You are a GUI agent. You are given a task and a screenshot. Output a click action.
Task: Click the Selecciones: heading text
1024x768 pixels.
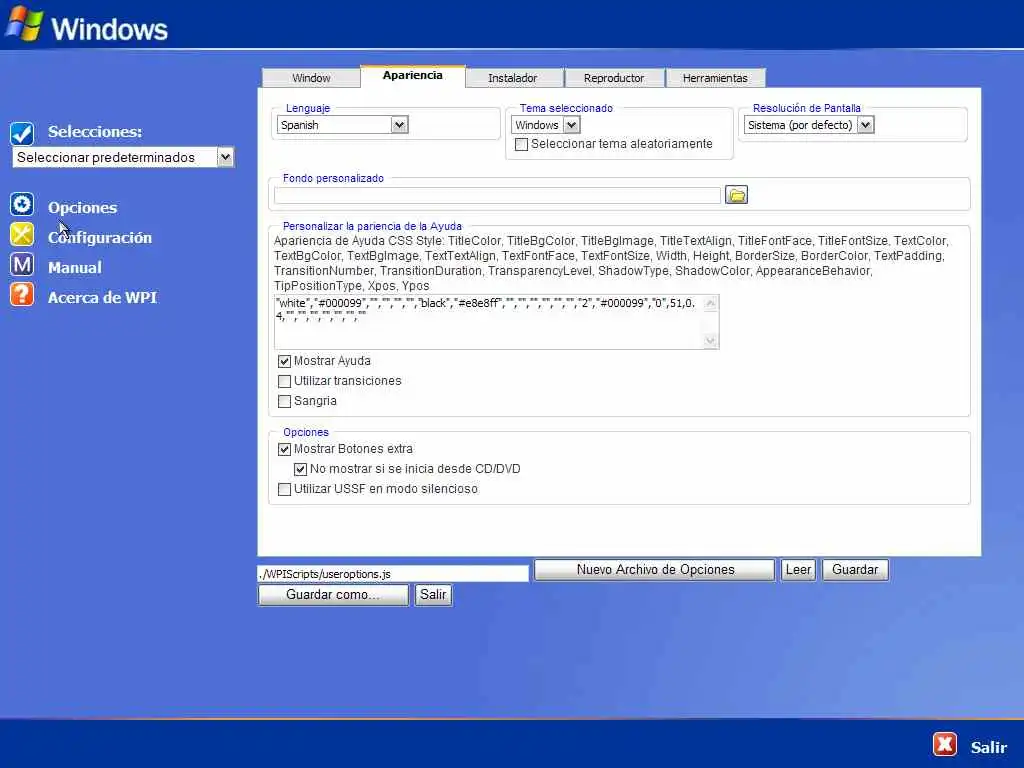pyautogui.click(x=95, y=131)
